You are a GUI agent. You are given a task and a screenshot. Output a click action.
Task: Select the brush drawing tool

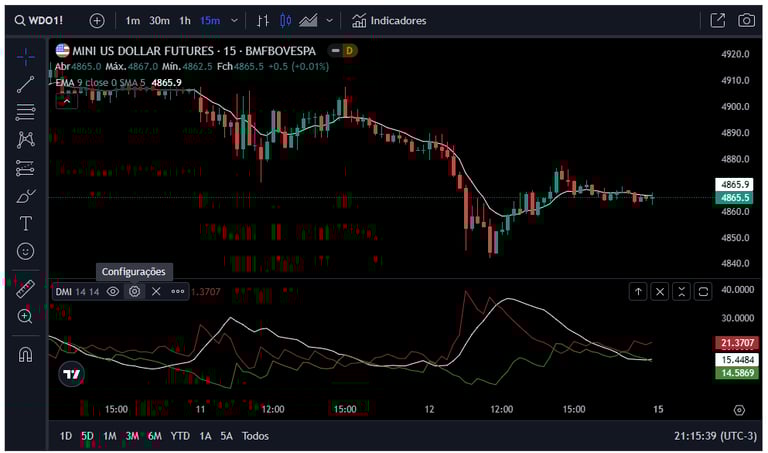coord(25,196)
